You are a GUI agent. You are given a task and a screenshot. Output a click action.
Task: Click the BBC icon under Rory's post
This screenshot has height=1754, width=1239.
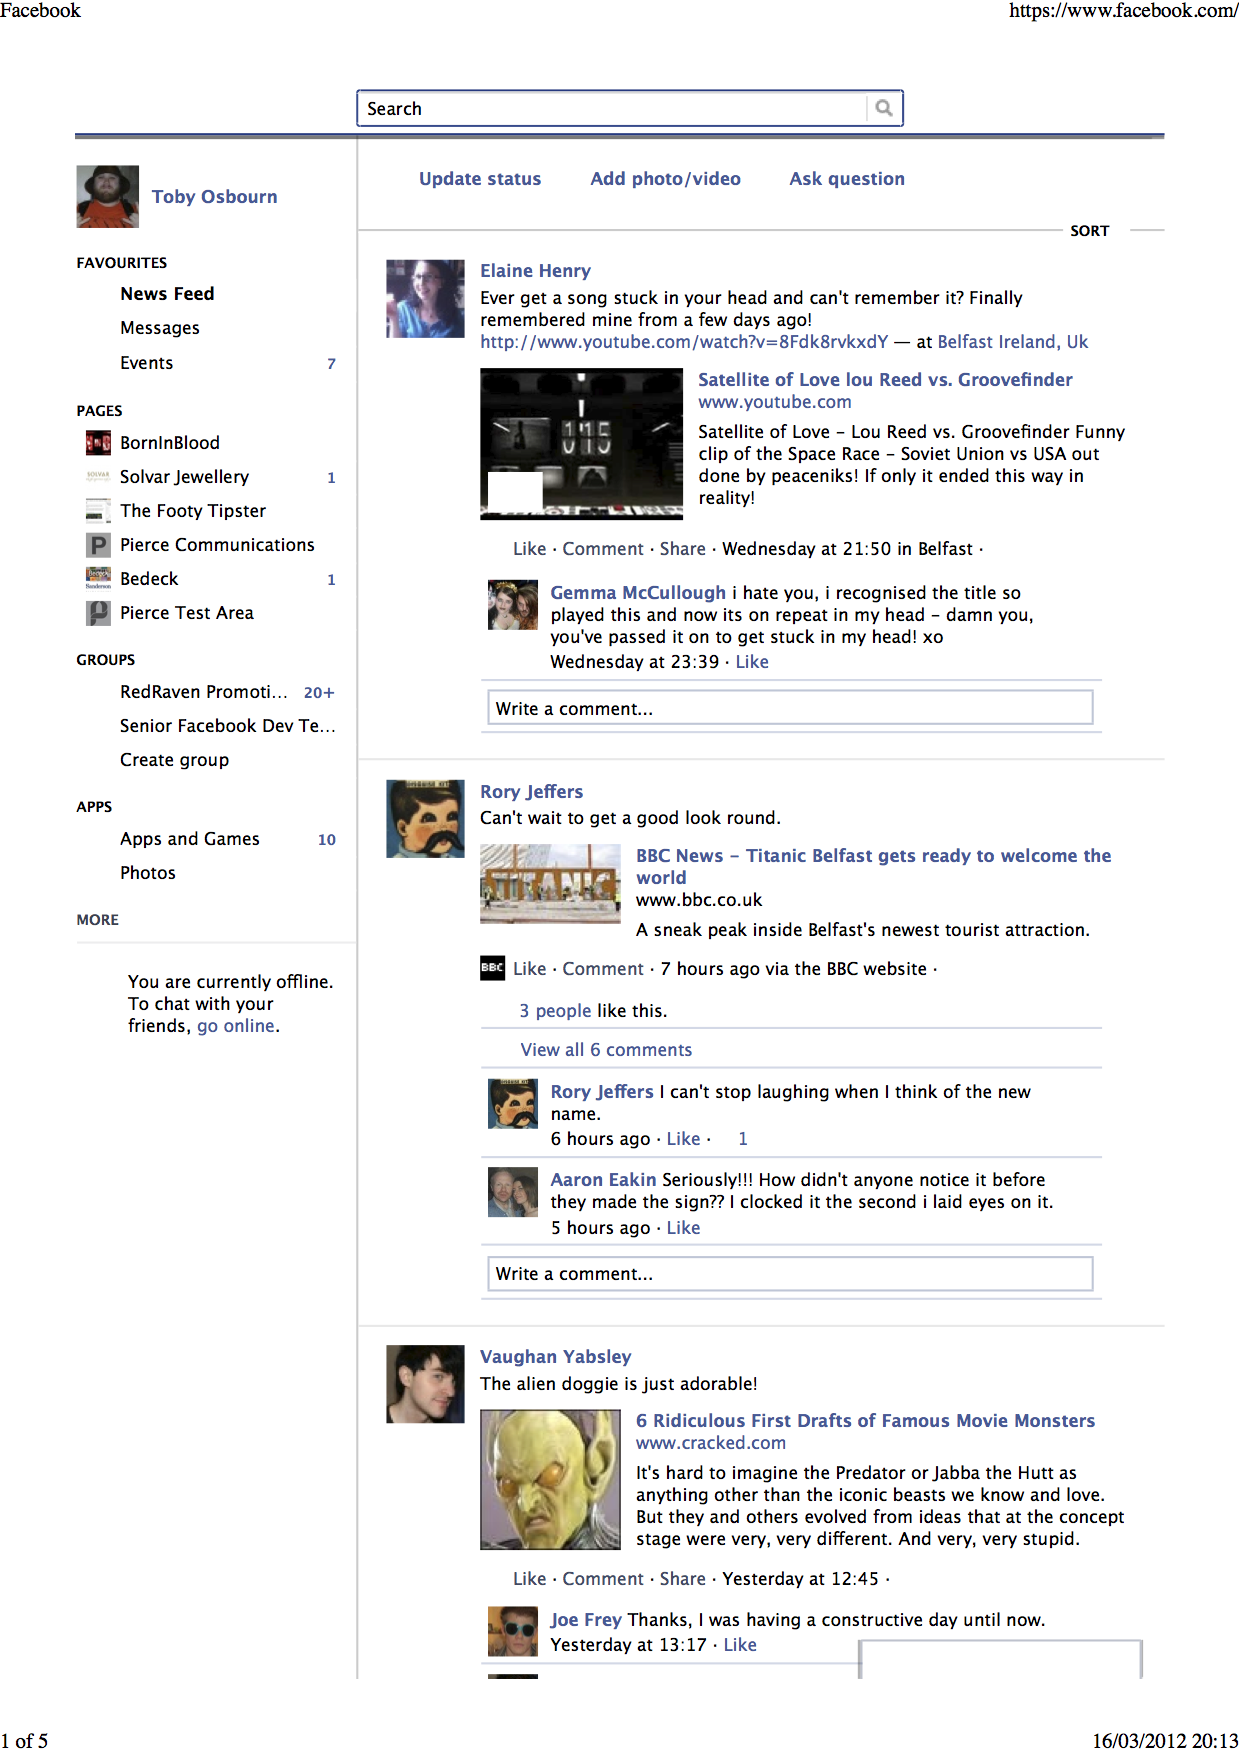(492, 968)
